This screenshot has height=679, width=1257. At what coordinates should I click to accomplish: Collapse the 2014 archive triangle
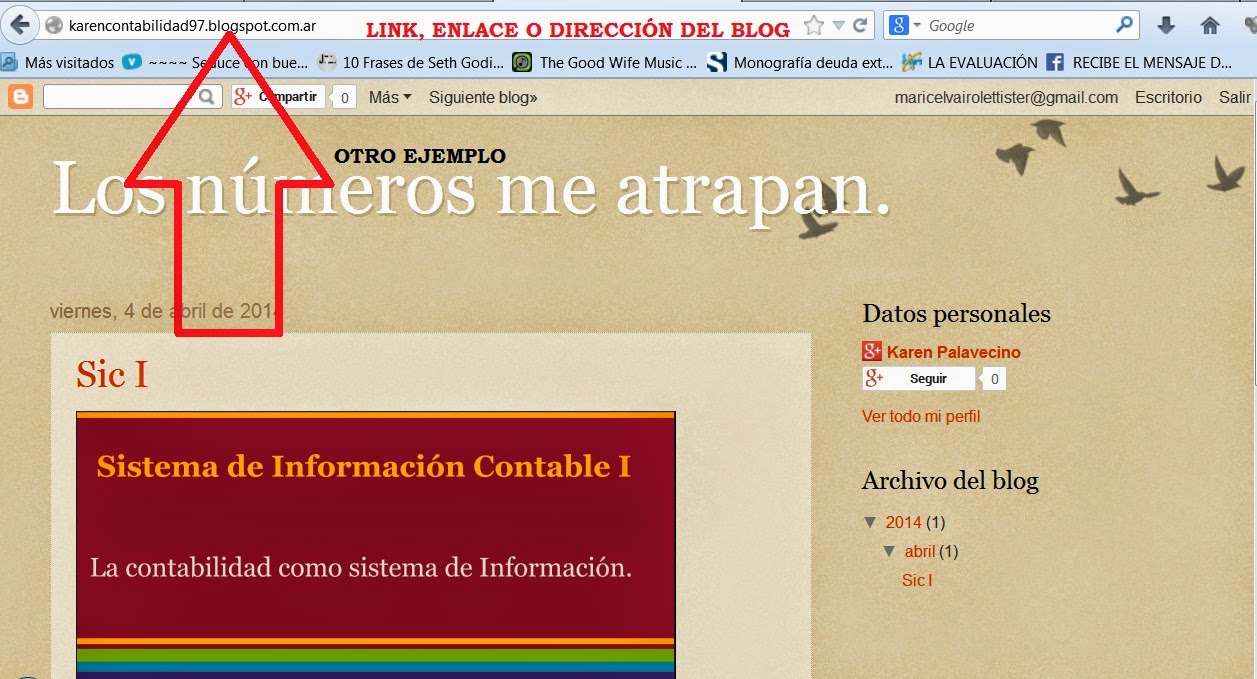tap(870, 522)
